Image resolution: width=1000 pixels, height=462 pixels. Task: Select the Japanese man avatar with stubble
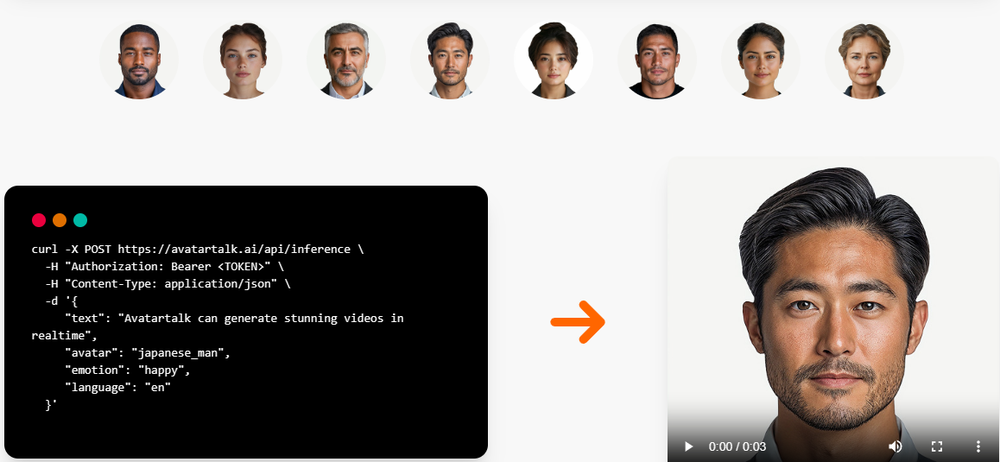[x=450, y=60]
